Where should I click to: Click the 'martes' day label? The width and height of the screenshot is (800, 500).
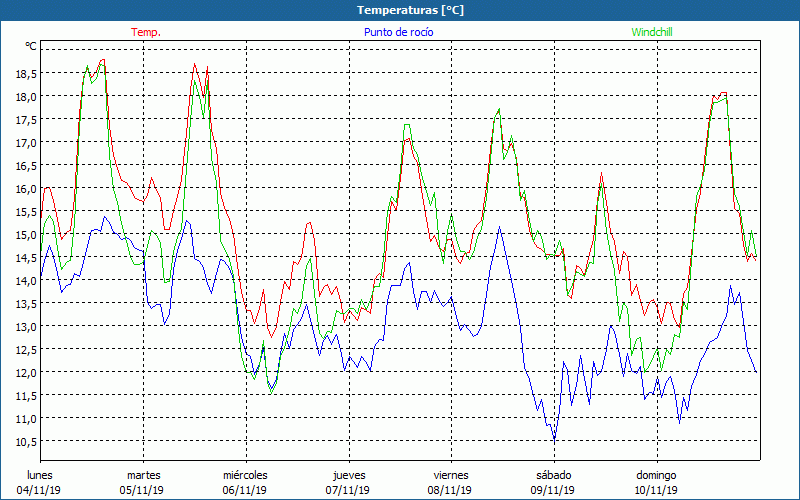[x=144, y=475]
